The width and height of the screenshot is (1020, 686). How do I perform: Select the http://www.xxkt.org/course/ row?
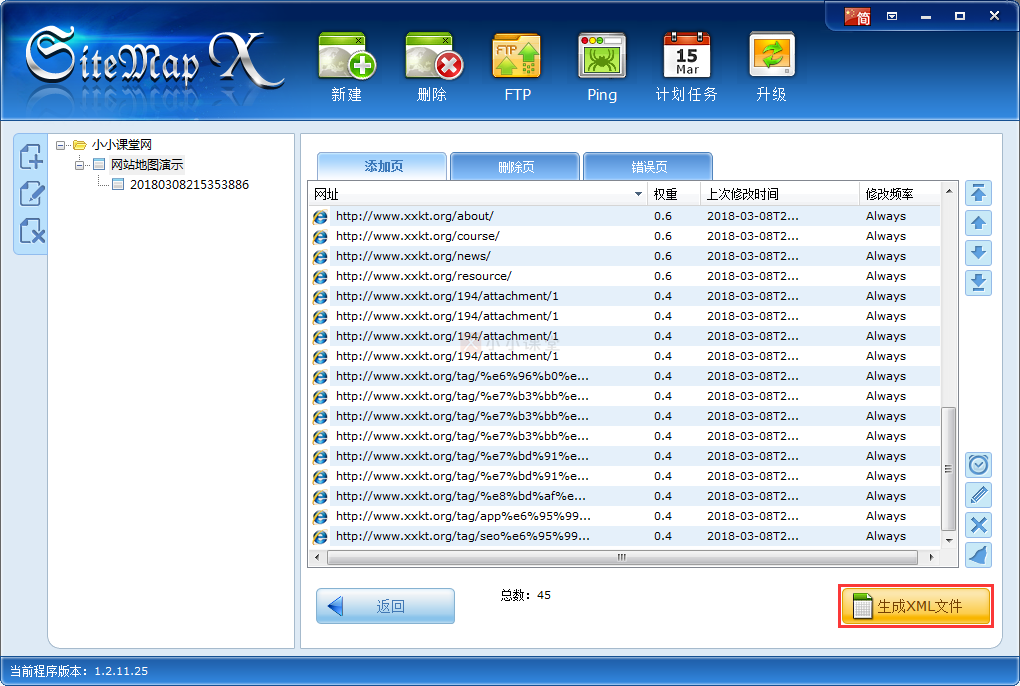(x=625, y=236)
